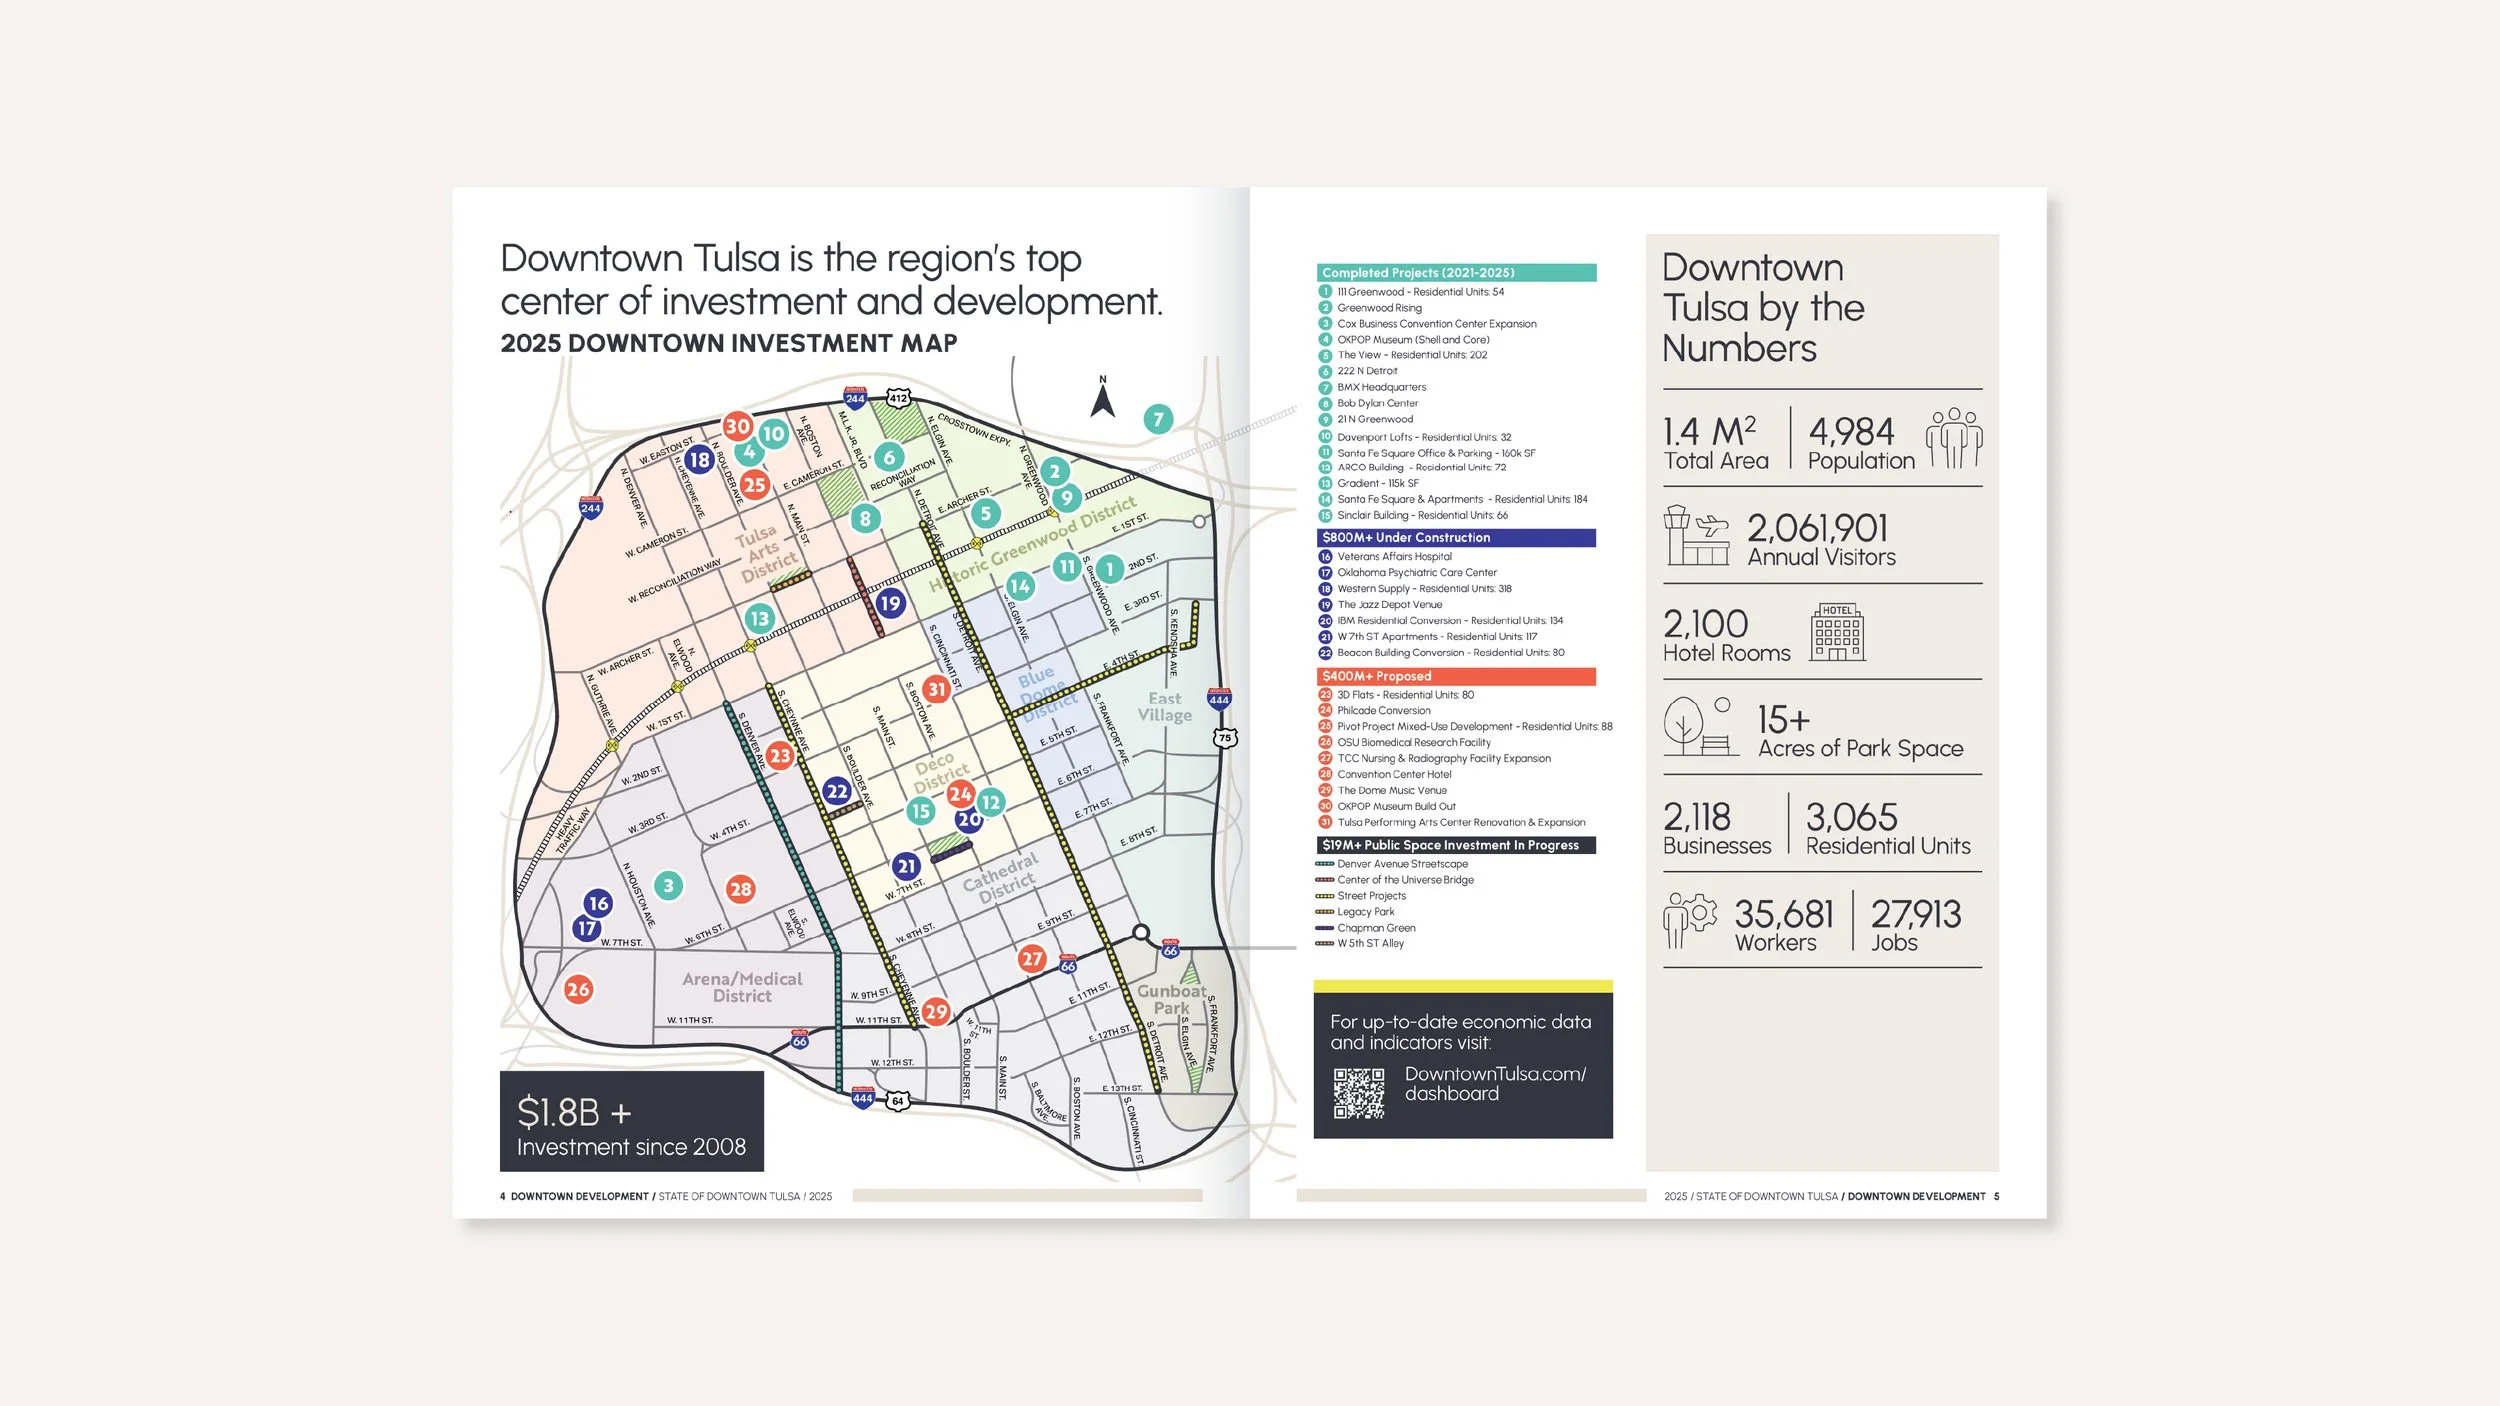
Task: Click the airport tower annual visitors icon
Action: pos(1697,536)
